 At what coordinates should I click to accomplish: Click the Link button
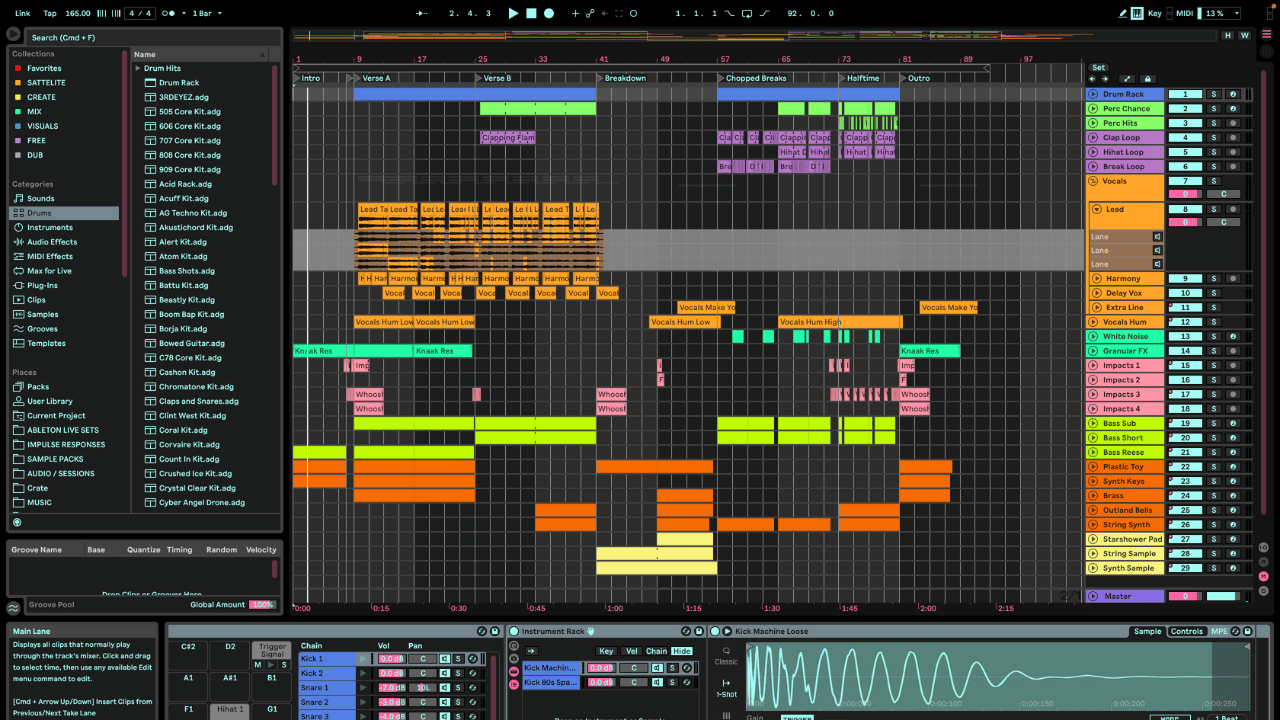(22, 13)
